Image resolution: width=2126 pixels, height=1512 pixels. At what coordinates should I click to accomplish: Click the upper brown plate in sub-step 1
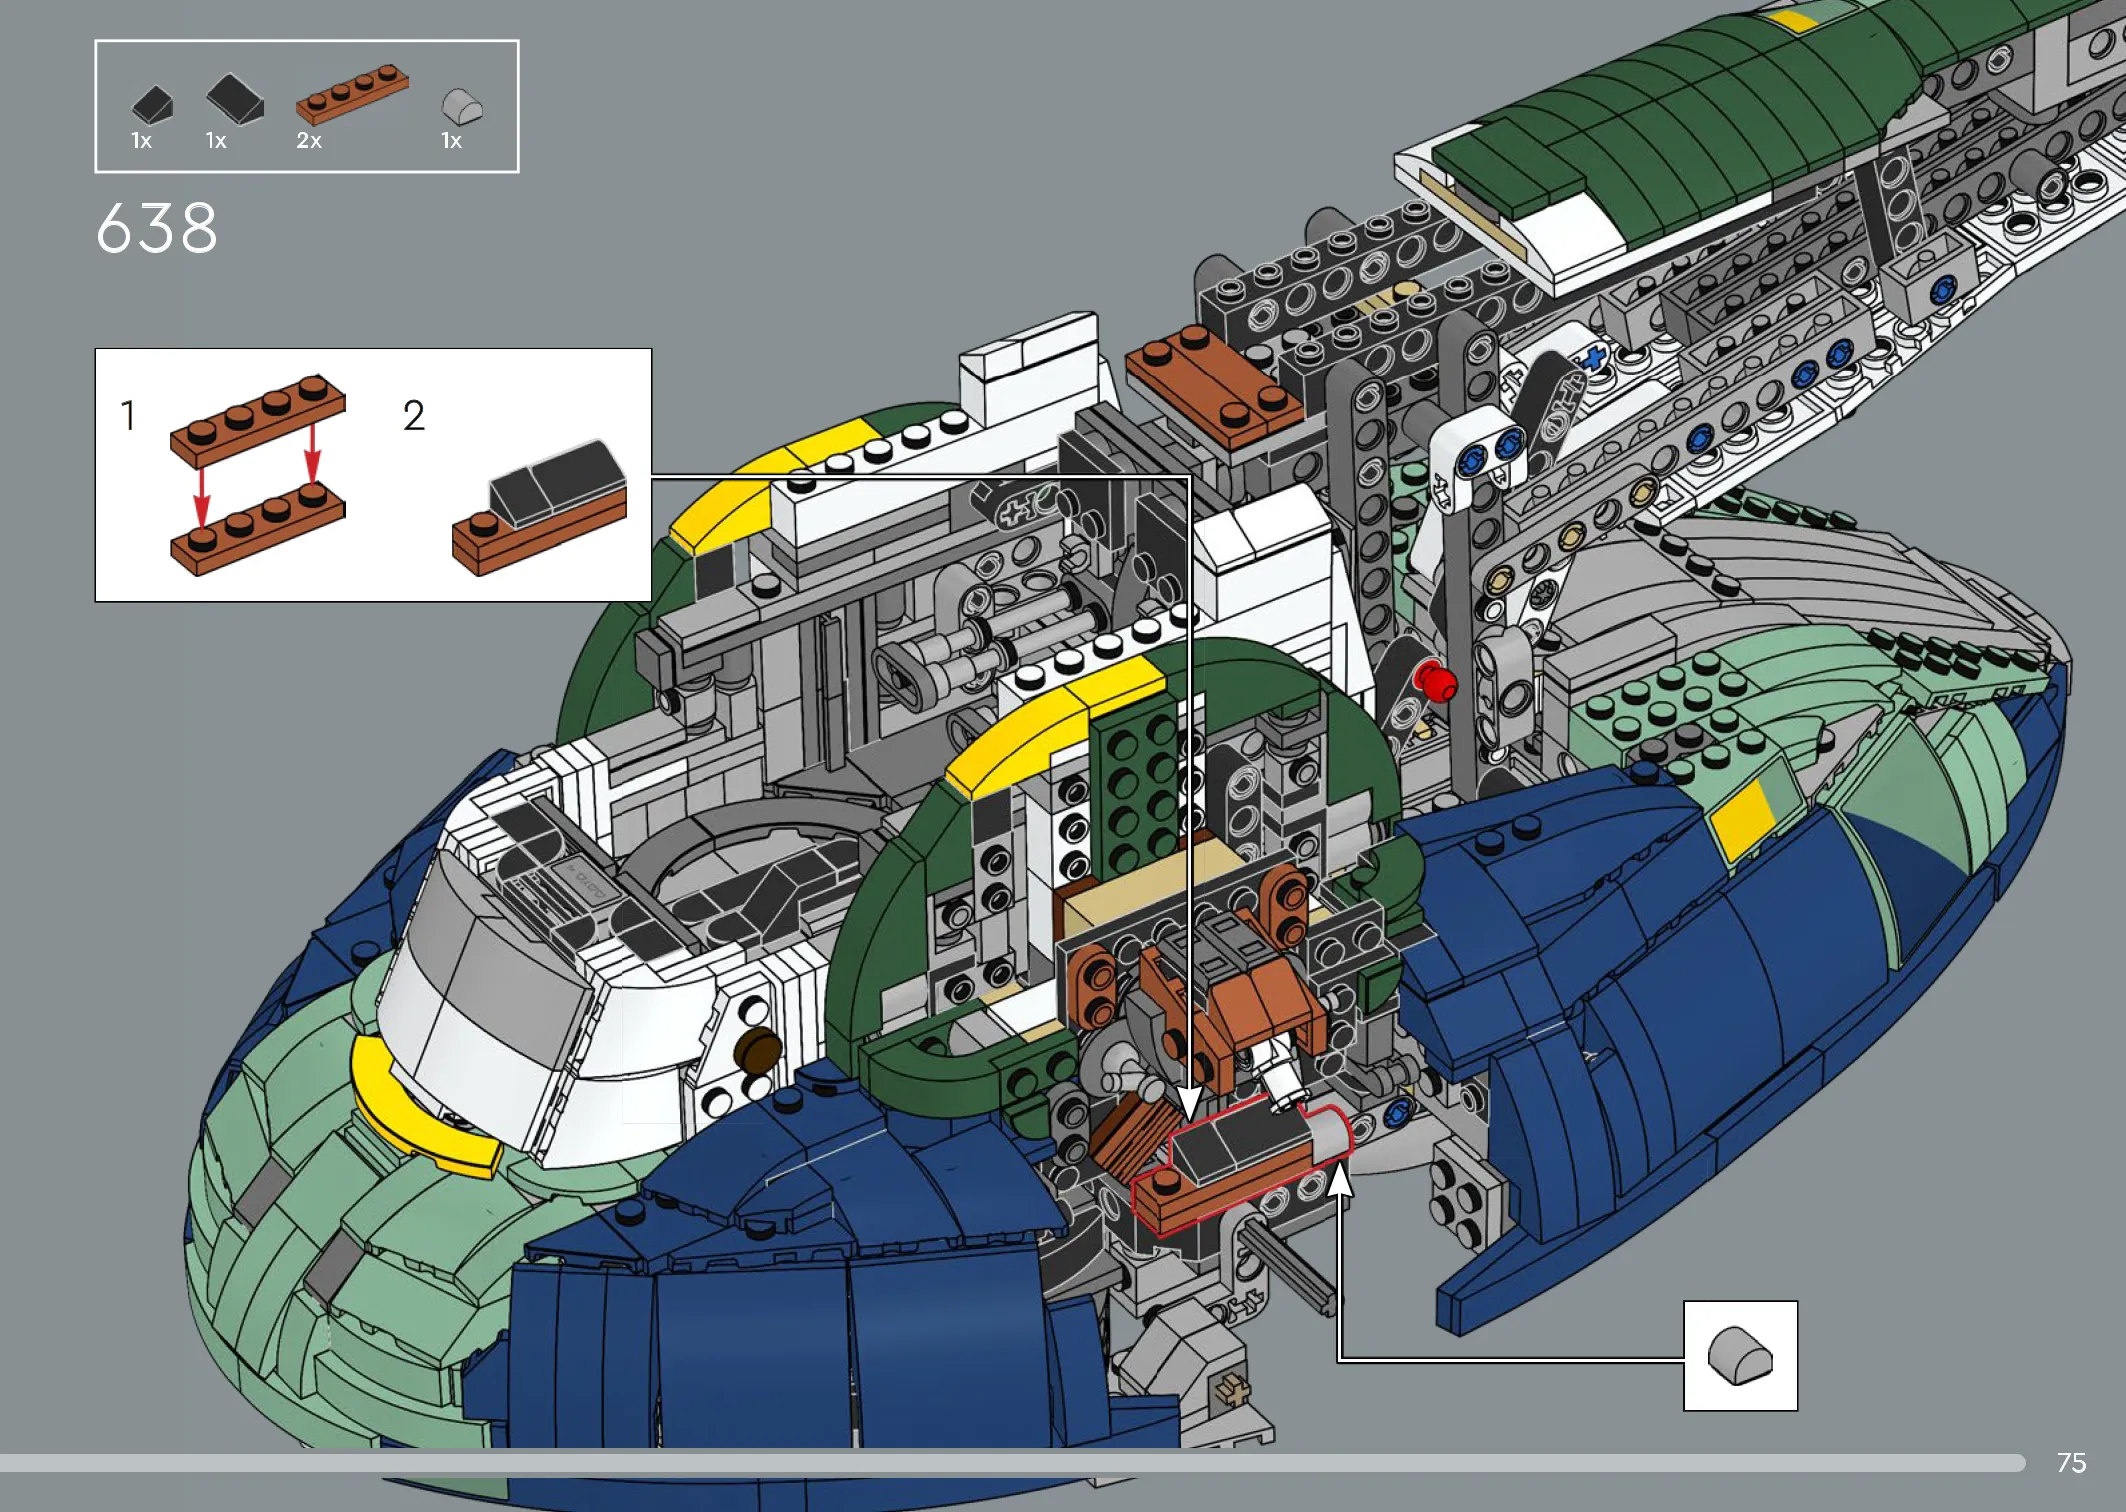click(x=258, y=420)
